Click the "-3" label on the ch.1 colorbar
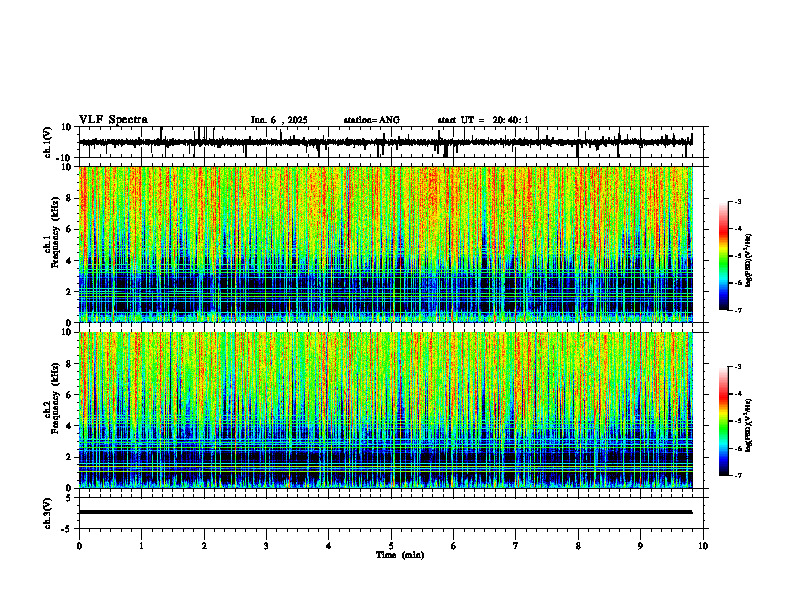 (x=738, y=201)
